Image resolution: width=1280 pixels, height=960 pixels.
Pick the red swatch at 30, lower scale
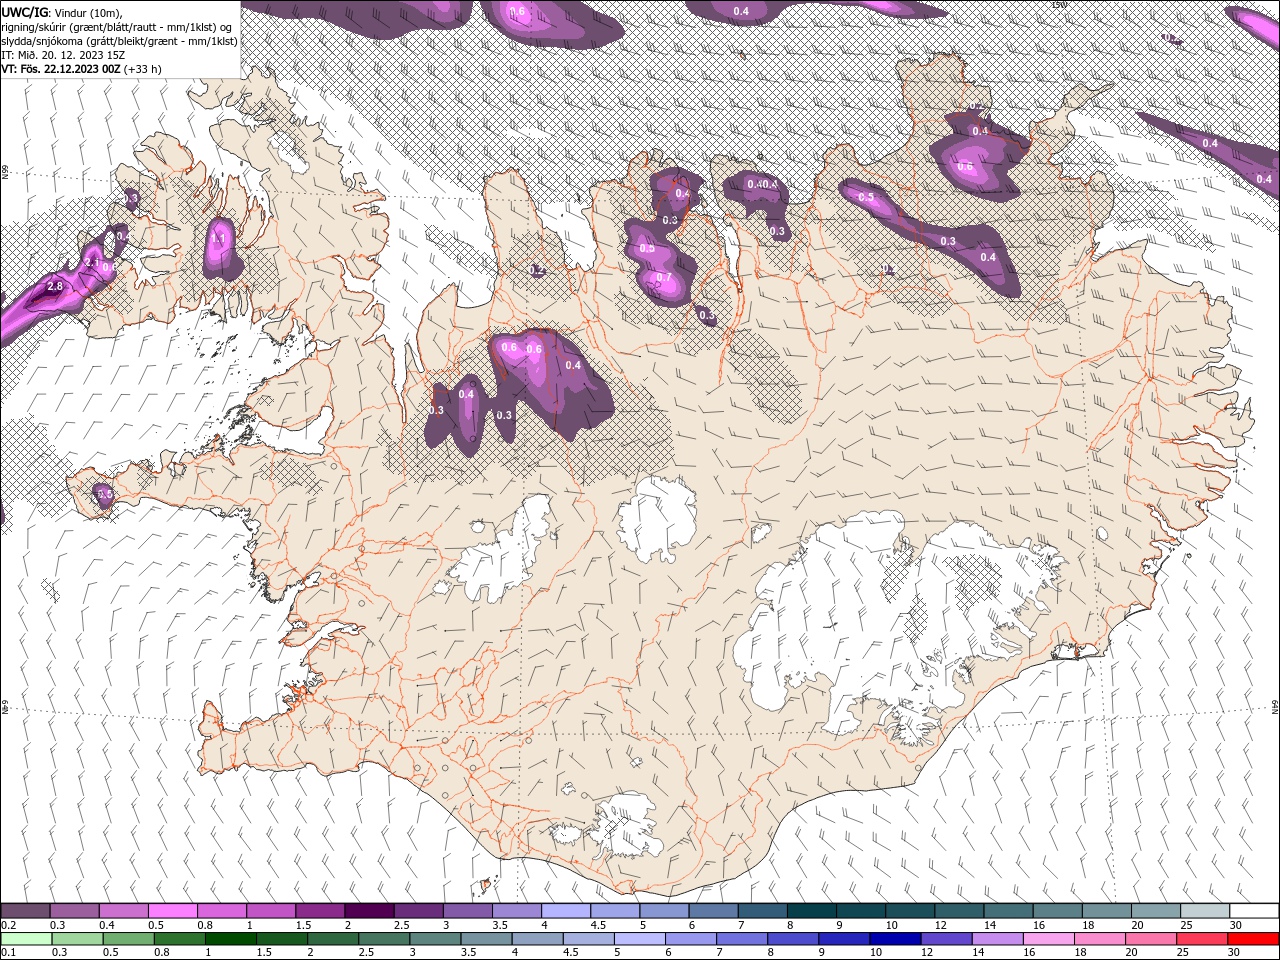click(x=1253, y=939)
